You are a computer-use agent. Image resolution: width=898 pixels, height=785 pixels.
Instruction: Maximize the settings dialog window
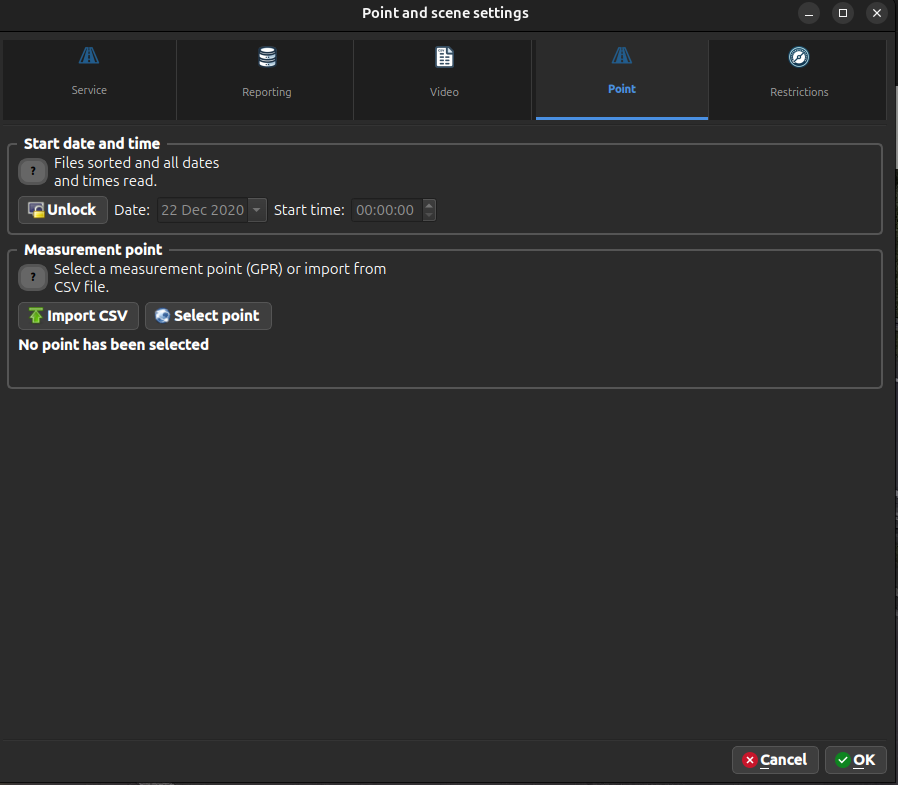[842, 13]
